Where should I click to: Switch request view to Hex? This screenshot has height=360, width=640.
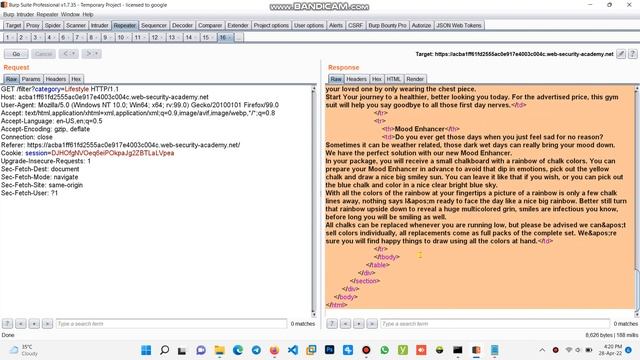pos(76,79)
